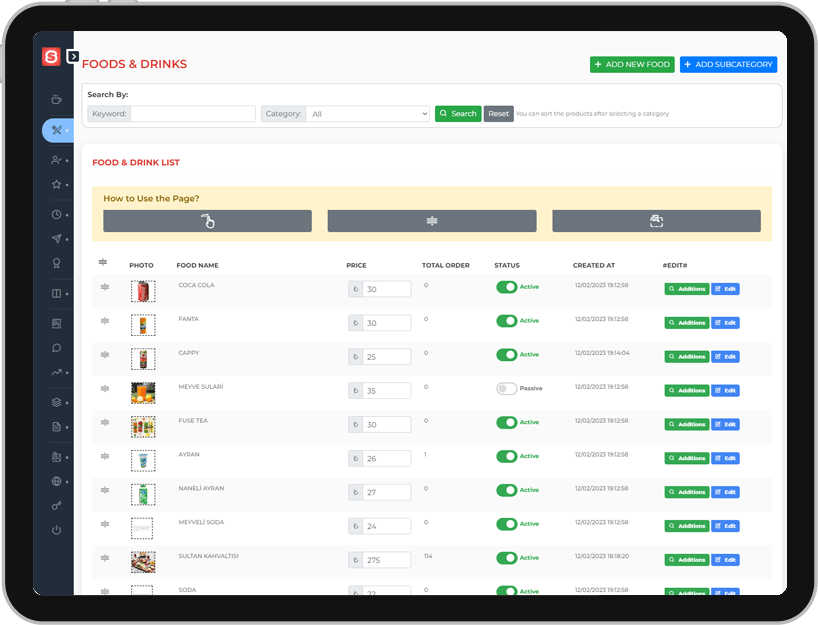Viewport: 818px width, 625px height.
Task: Edit the FUSE TEA item
Action: (x=725, y=425)
